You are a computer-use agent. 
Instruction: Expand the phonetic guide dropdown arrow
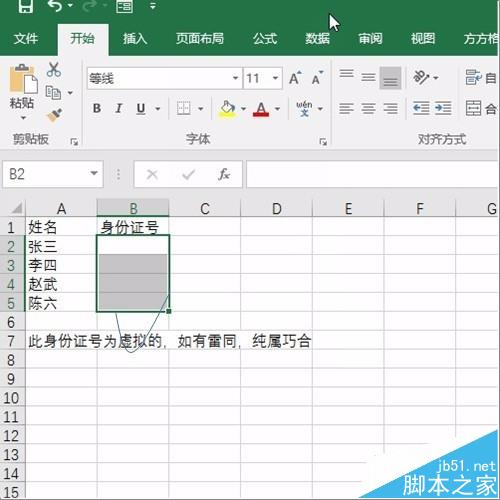coord(320,109)
